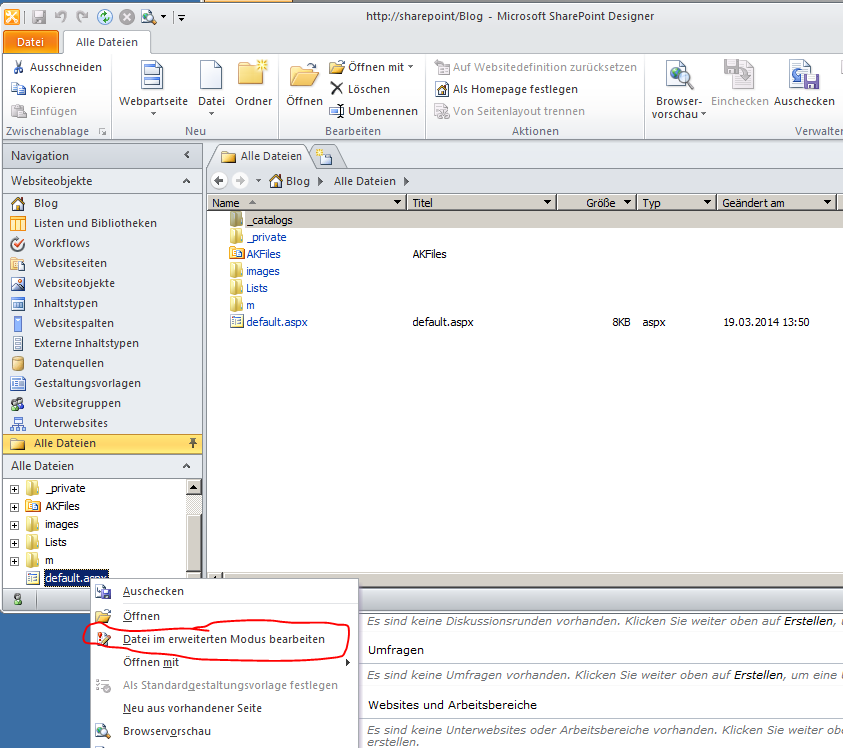Viewport: 843px width, 748px height.
Task: Select the _catalogs folder row
Action: [525, 220]
